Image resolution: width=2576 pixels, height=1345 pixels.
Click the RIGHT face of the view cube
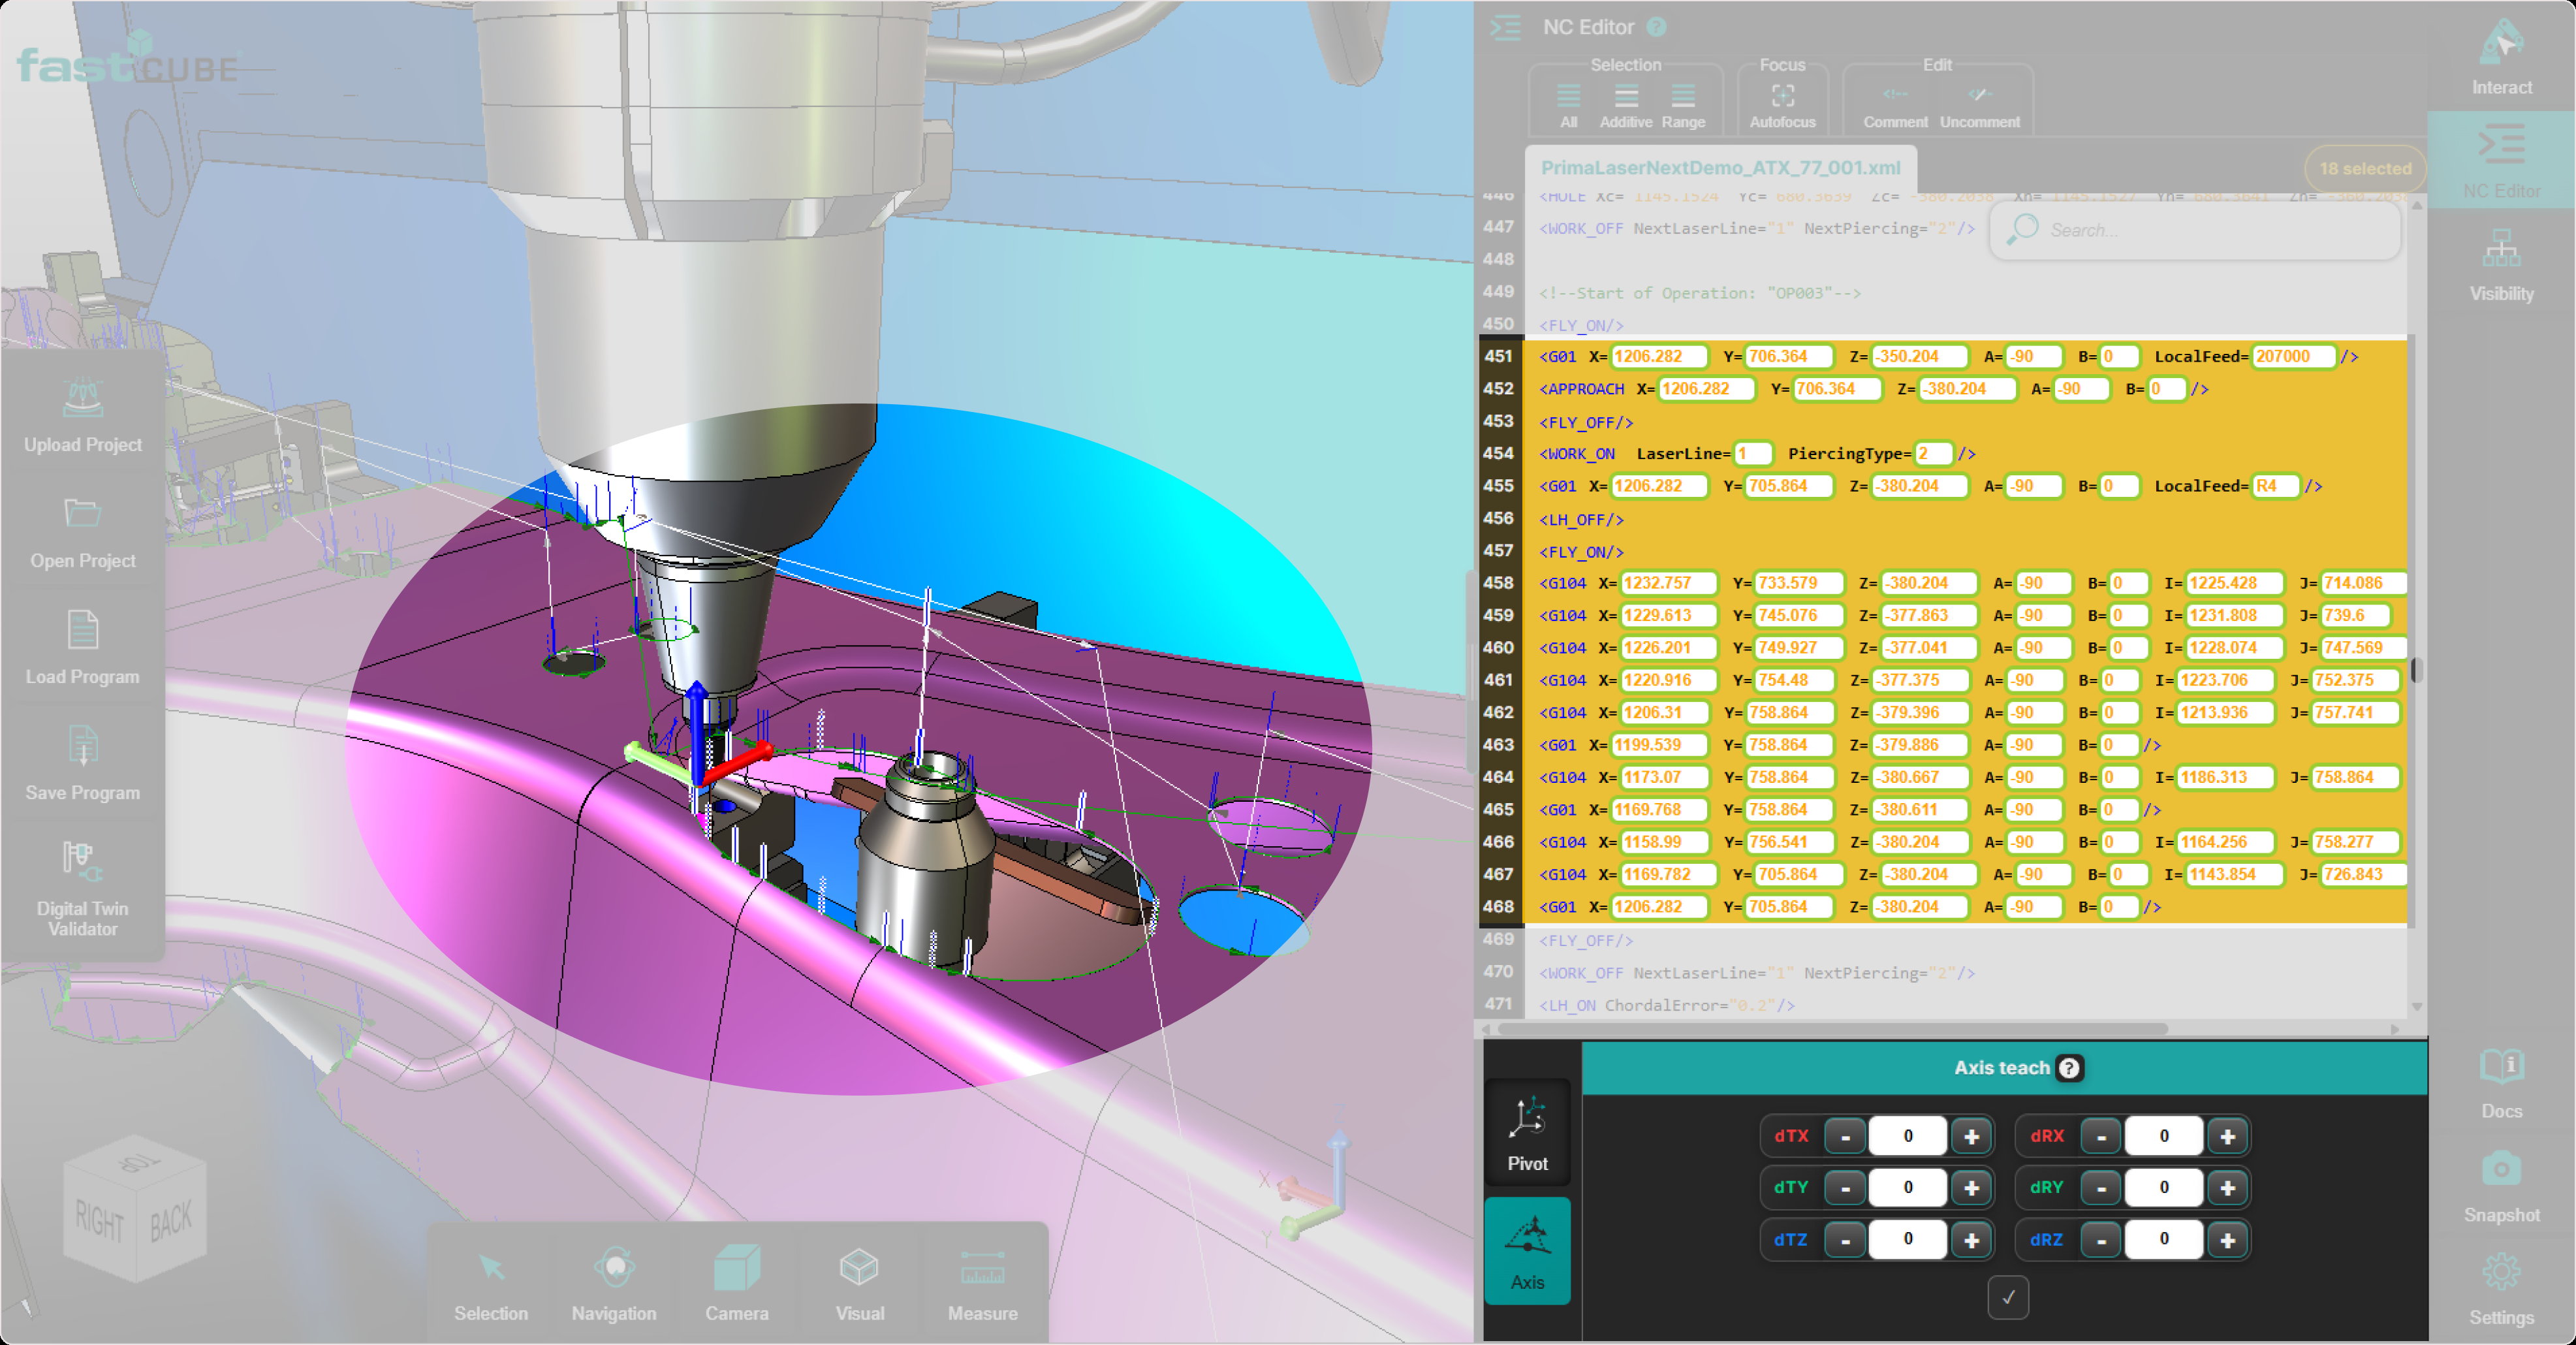(x=100, y=1222)
